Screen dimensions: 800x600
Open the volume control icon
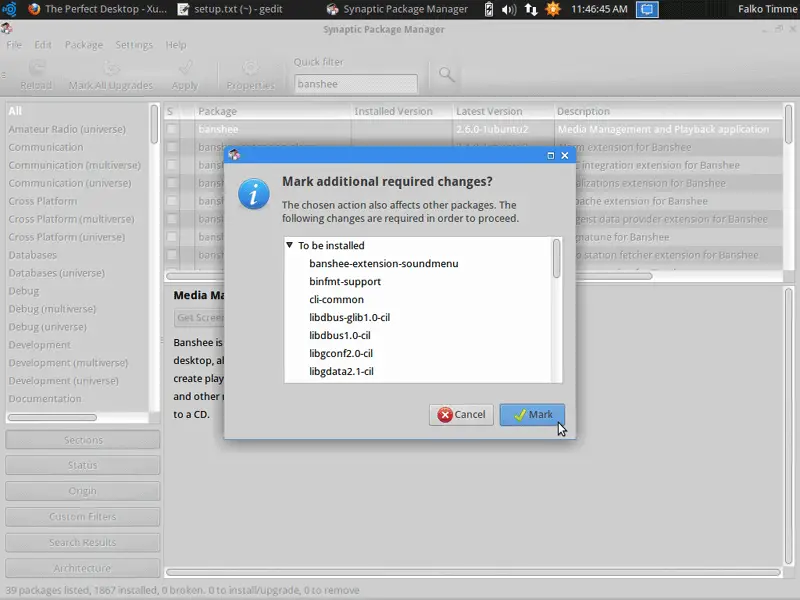(509, 9)
